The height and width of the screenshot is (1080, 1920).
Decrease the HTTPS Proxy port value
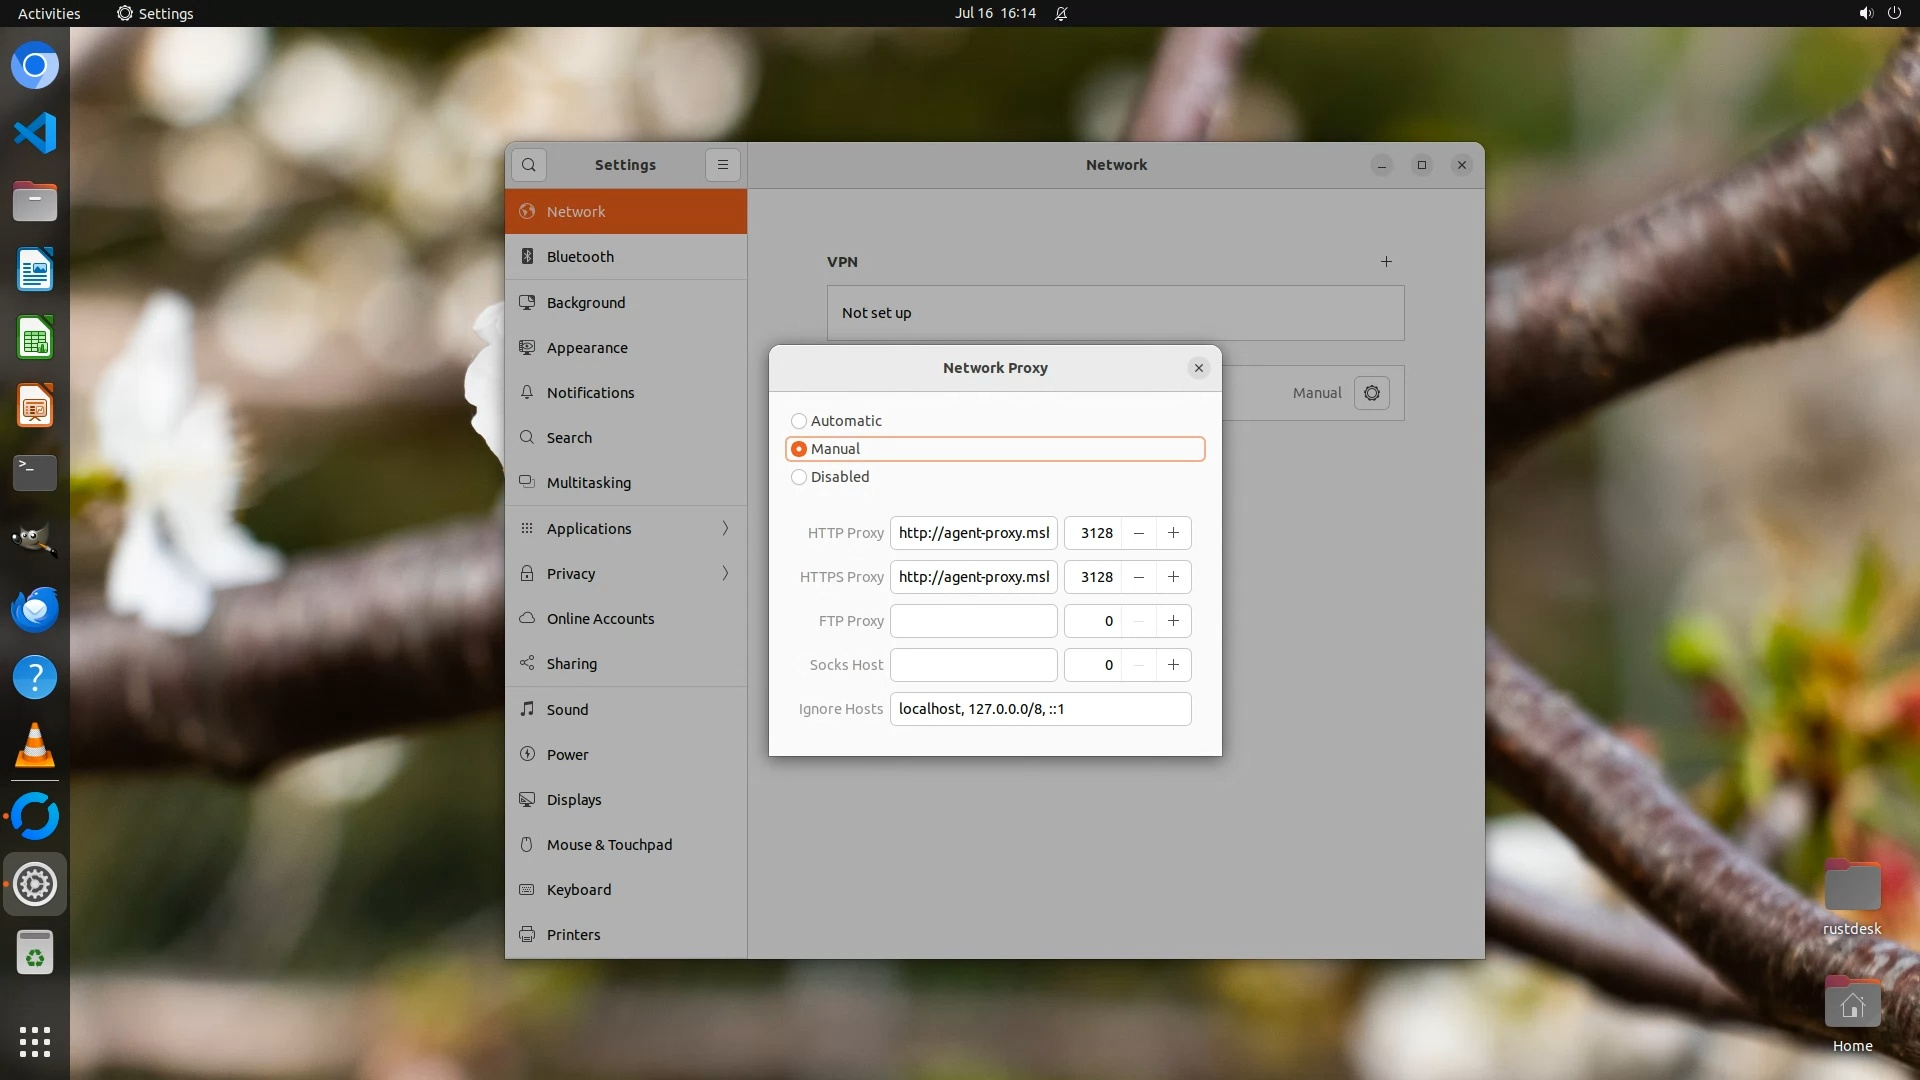coord(1138,577)
